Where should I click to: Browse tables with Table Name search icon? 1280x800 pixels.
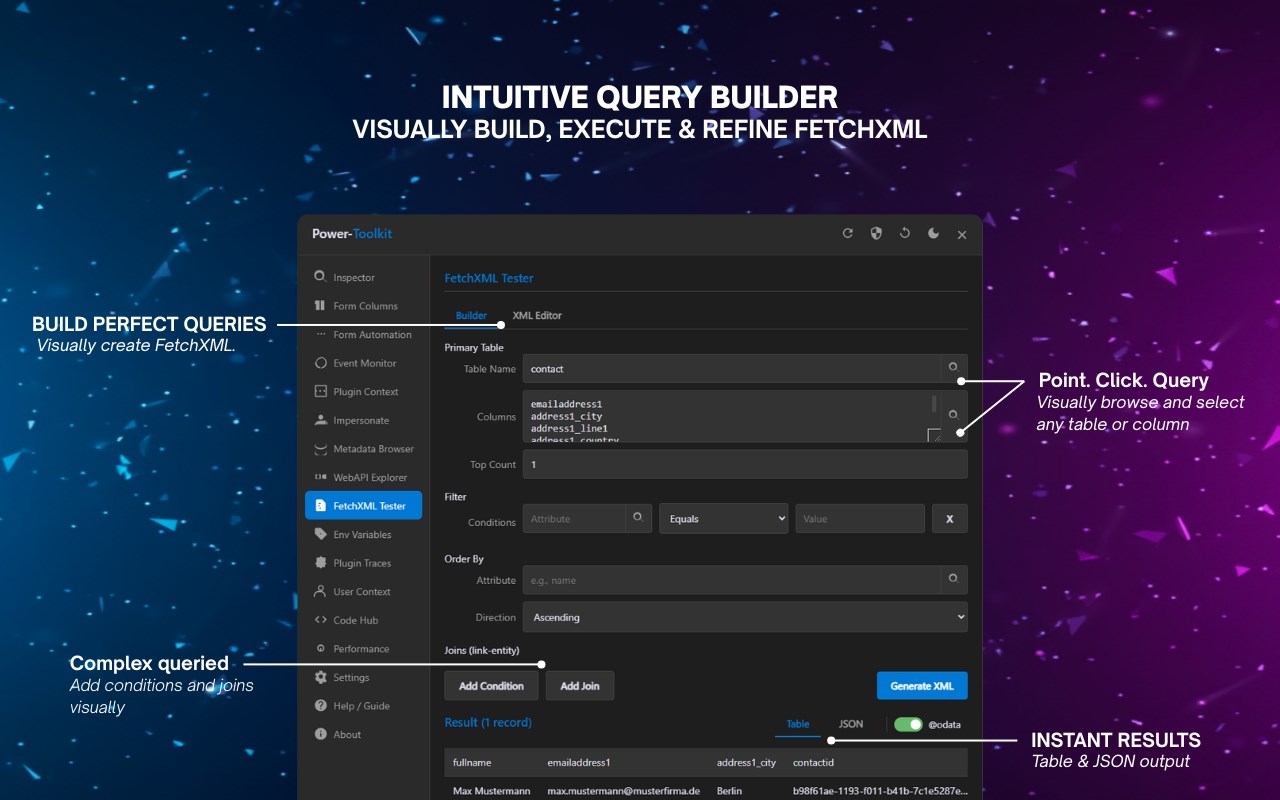tap(954, 368)
